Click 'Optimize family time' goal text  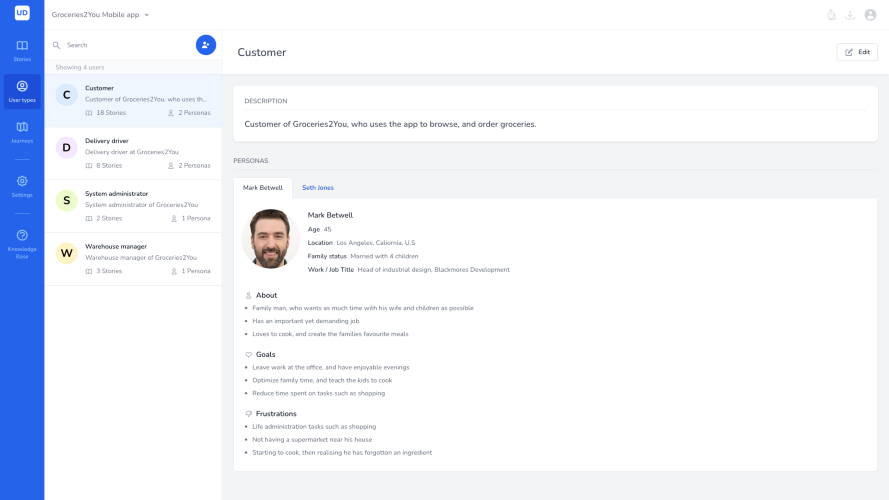click(322, 380)
